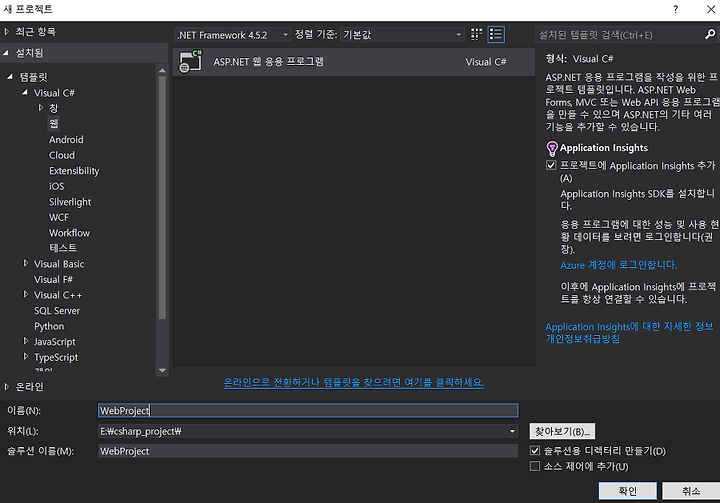720x503 pixels.
Task: Open the .NET Framework version dropdown
Action: [x=232, y=35]
